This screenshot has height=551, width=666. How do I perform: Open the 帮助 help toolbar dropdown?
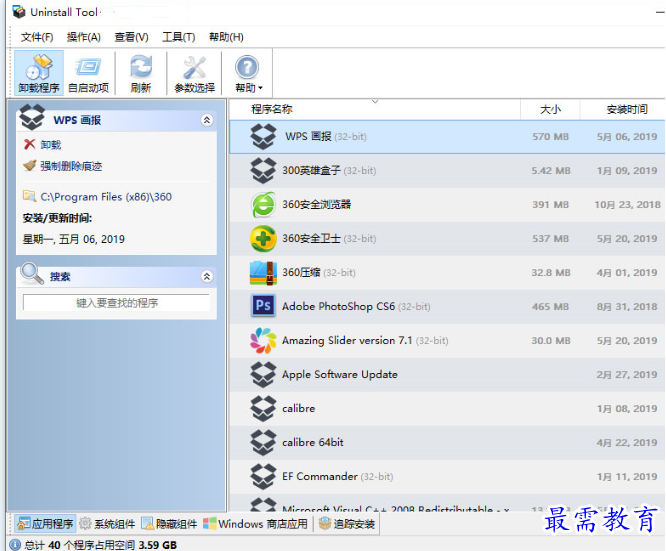(248, 73)
